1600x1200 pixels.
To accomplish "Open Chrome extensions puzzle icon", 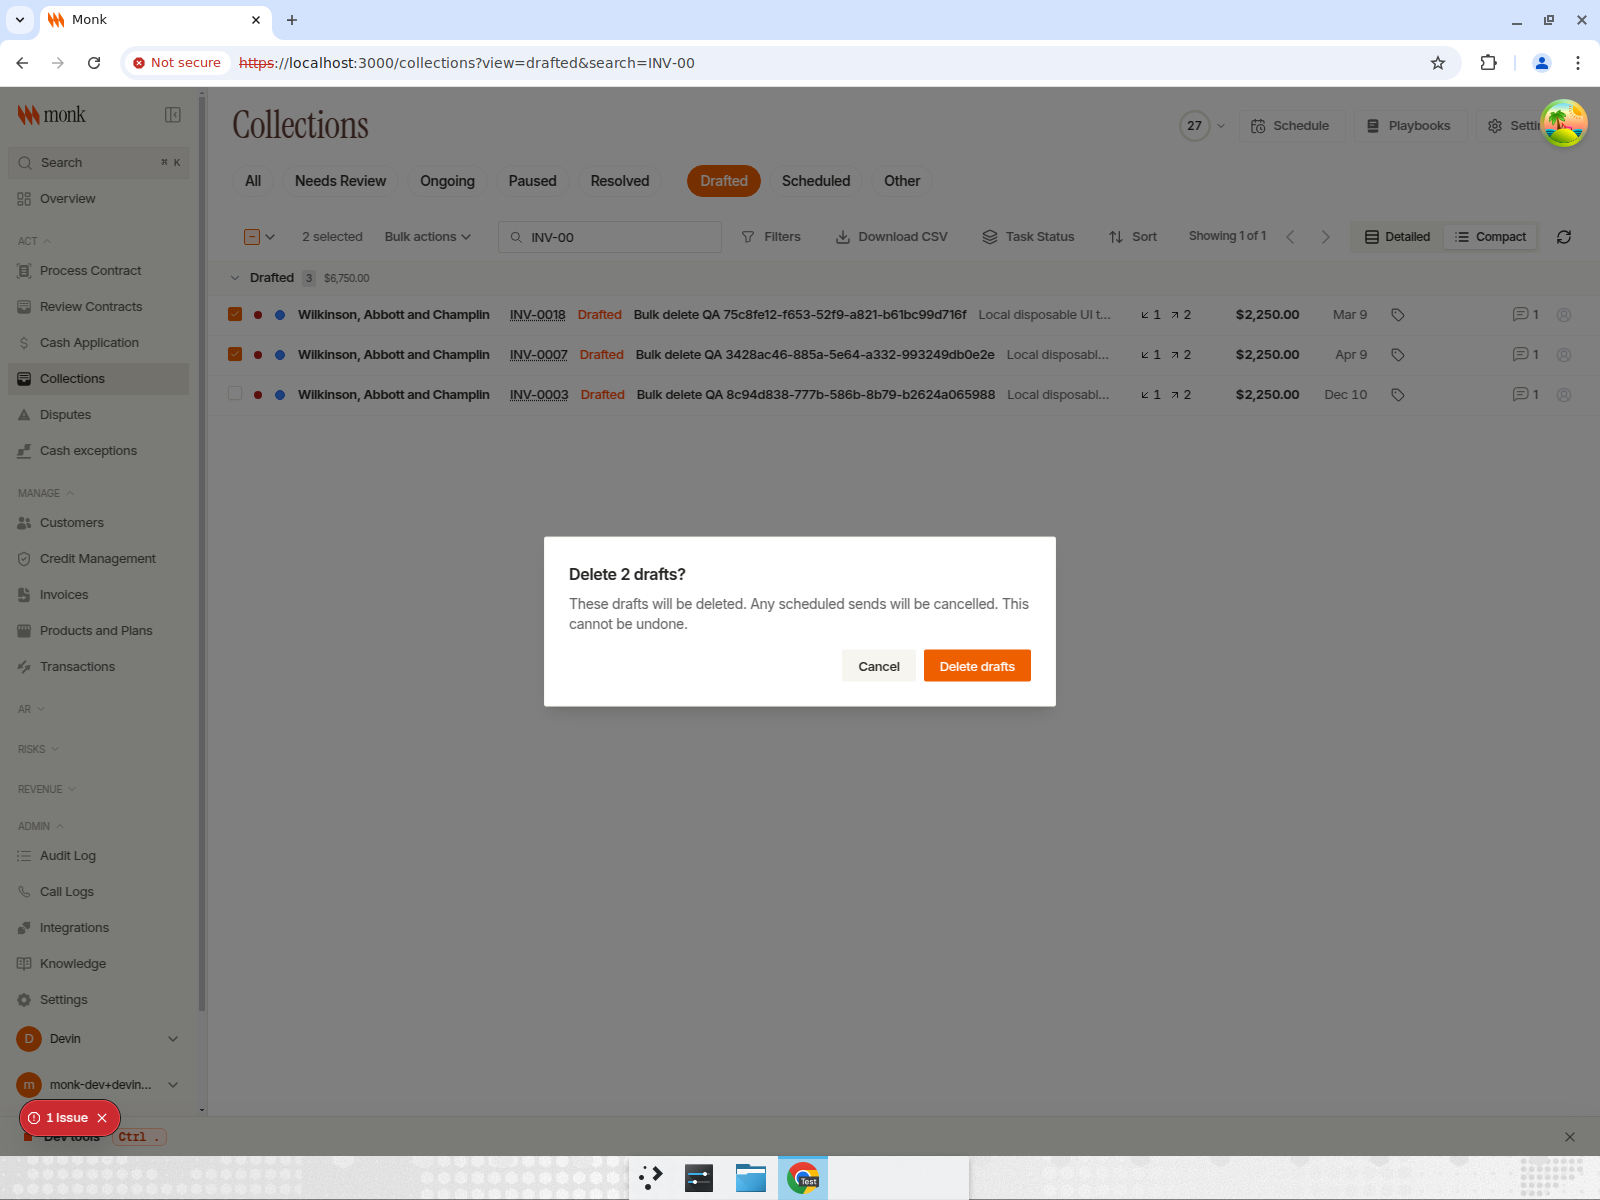I will pos(1488,63).
